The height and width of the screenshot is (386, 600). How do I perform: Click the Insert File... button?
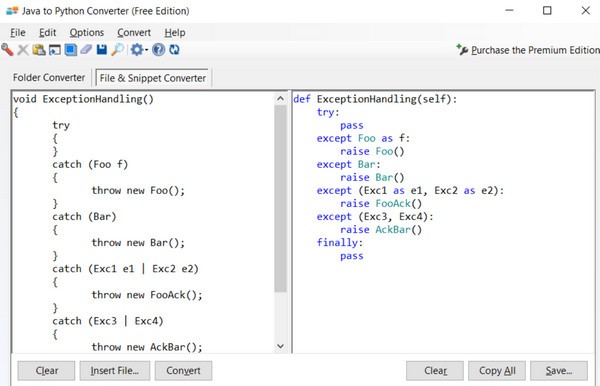[115, 371]
